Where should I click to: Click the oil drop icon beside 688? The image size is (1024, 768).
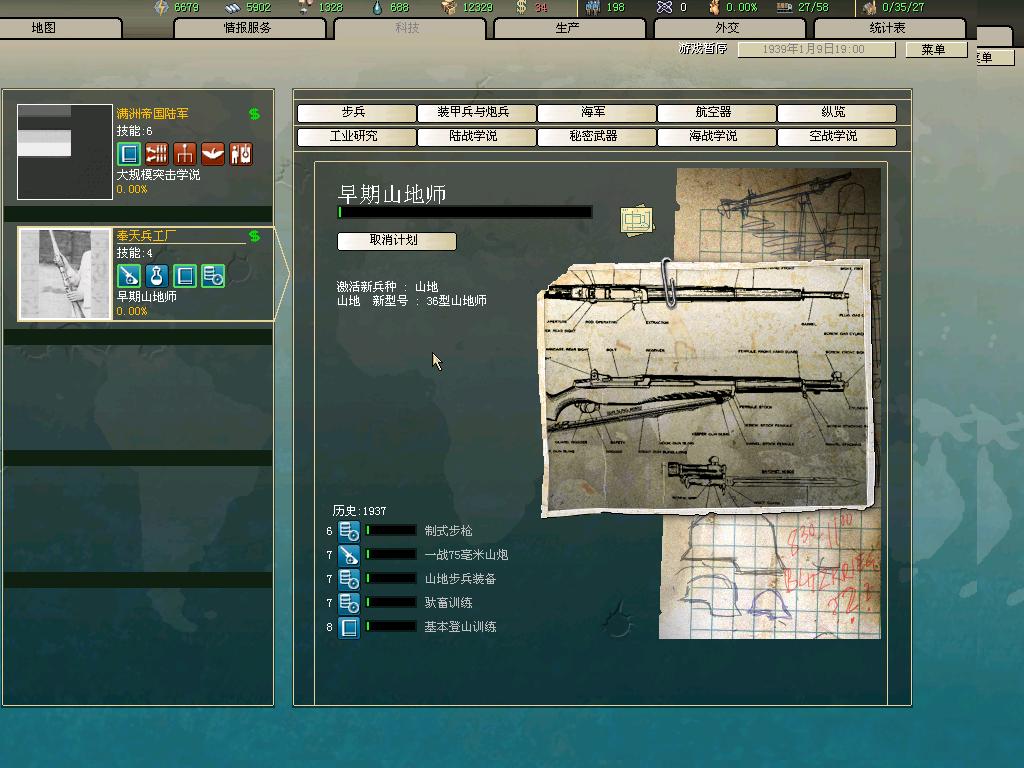coord(378,7)
